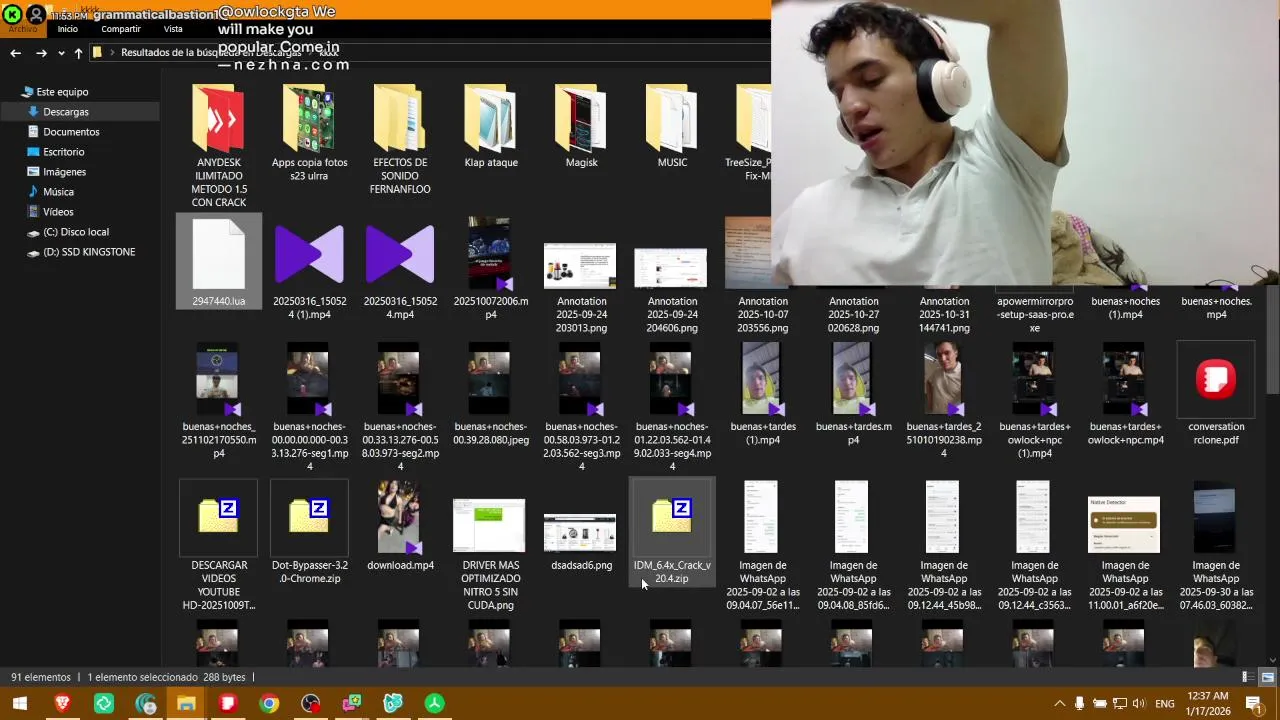
Task: Select the 2947440.lua file
Action: coord(219,262)
